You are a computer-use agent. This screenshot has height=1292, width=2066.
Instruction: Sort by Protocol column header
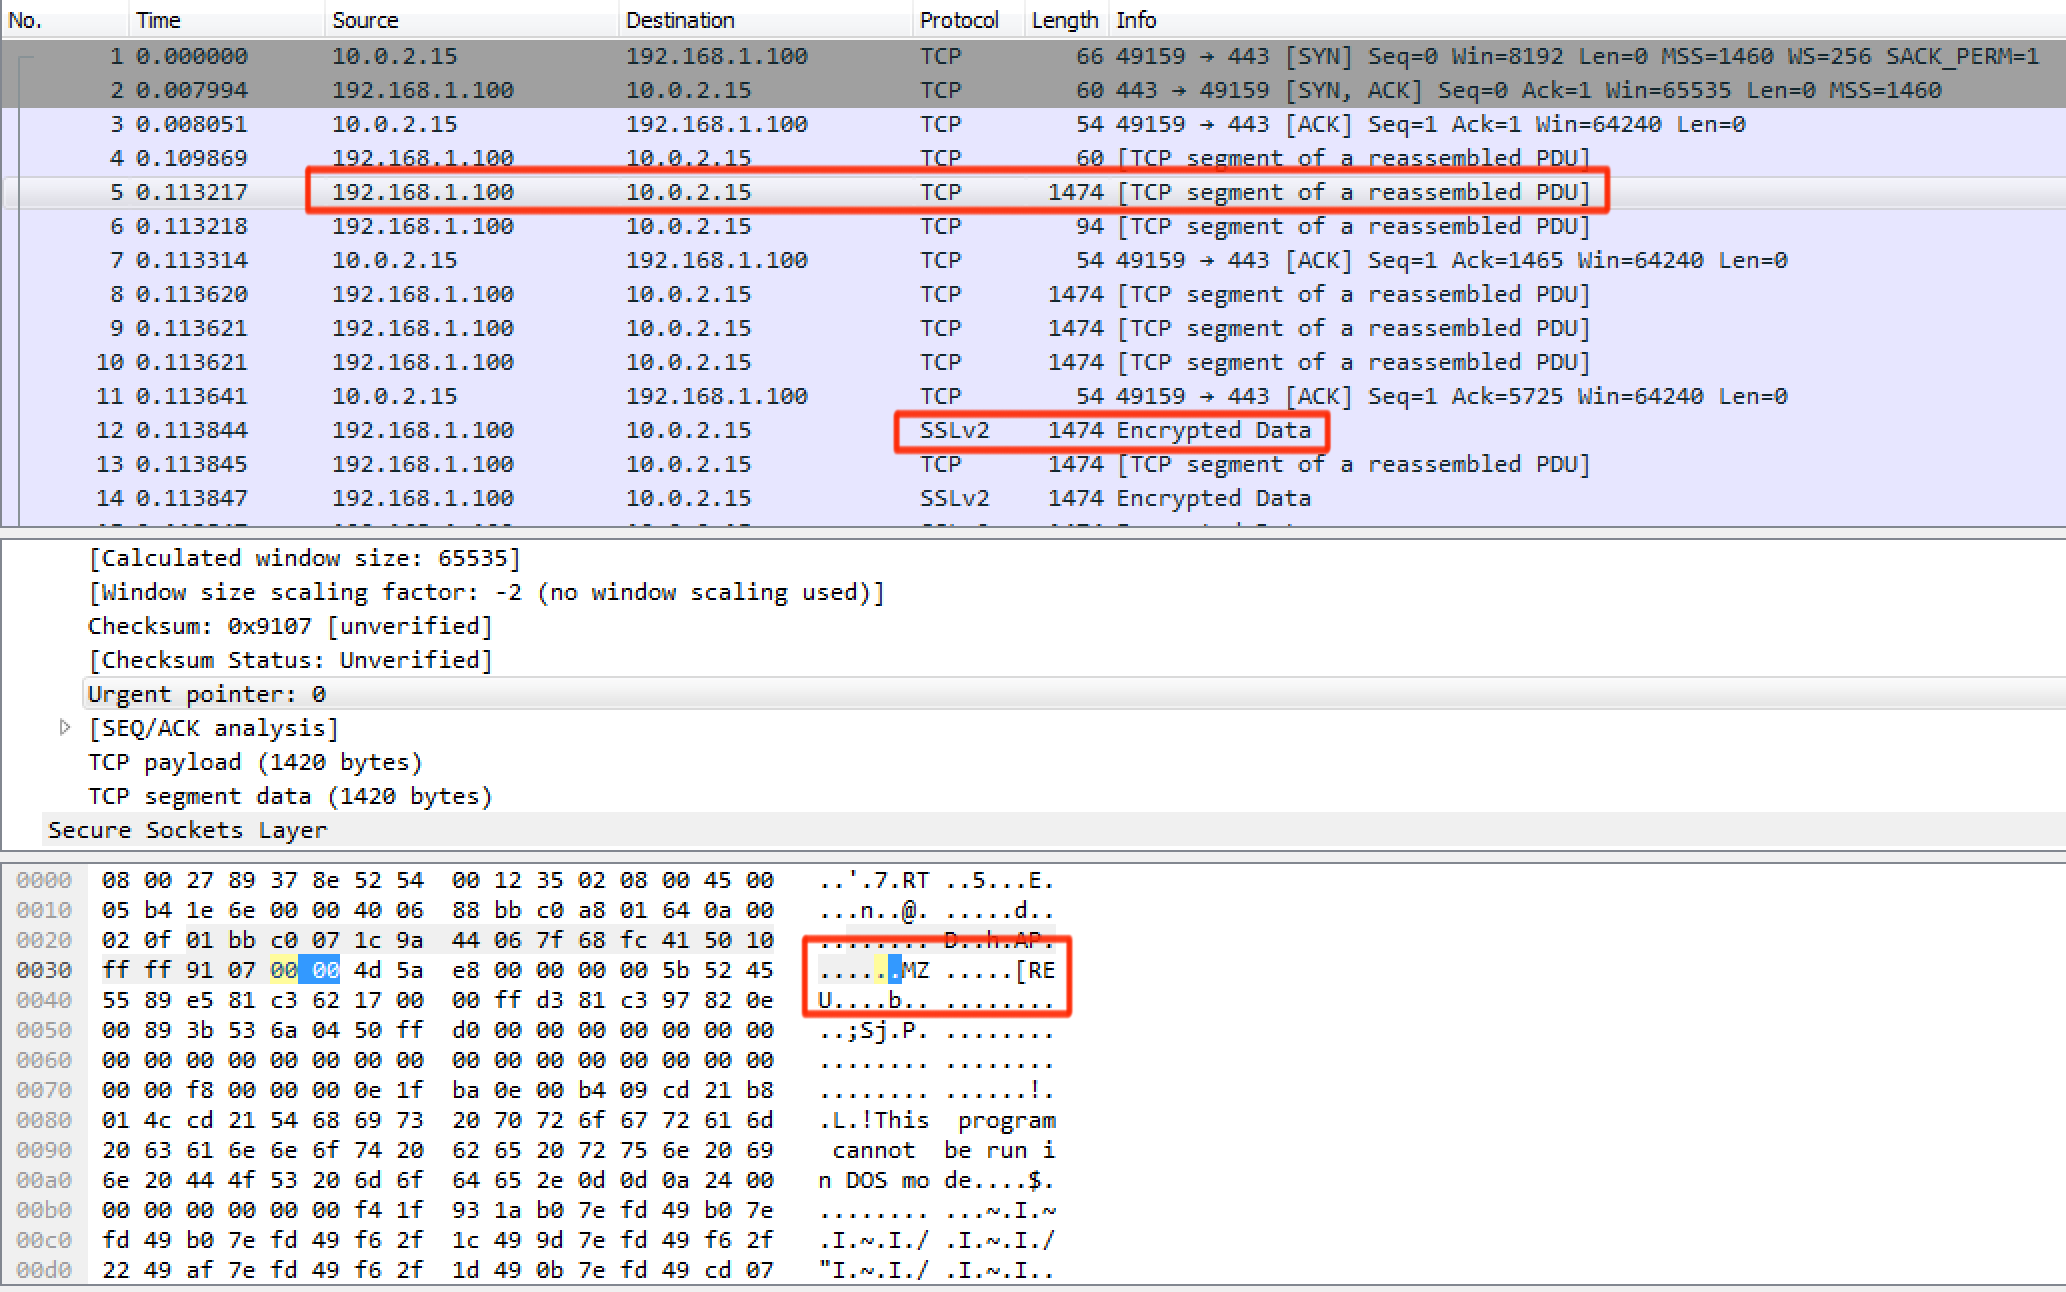tap(959, 20)
